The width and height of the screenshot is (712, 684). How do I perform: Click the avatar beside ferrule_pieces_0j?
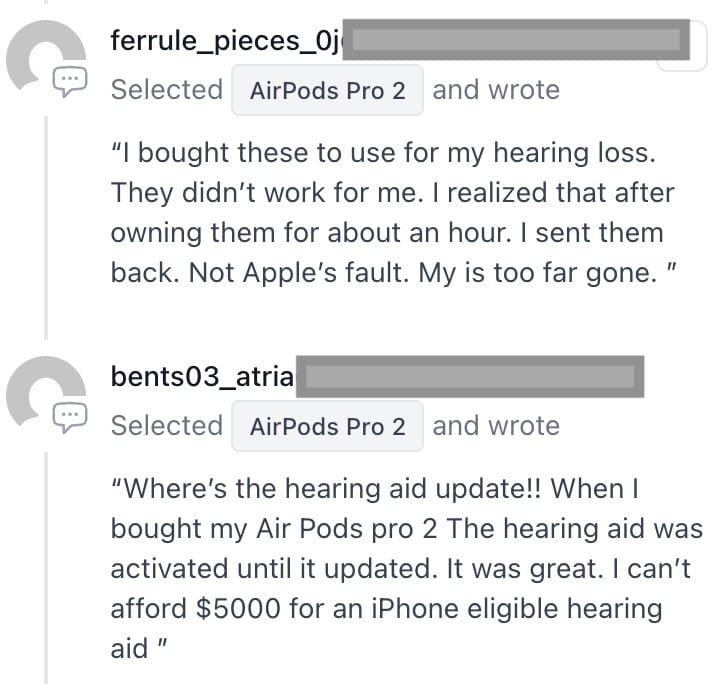(42, 56)
